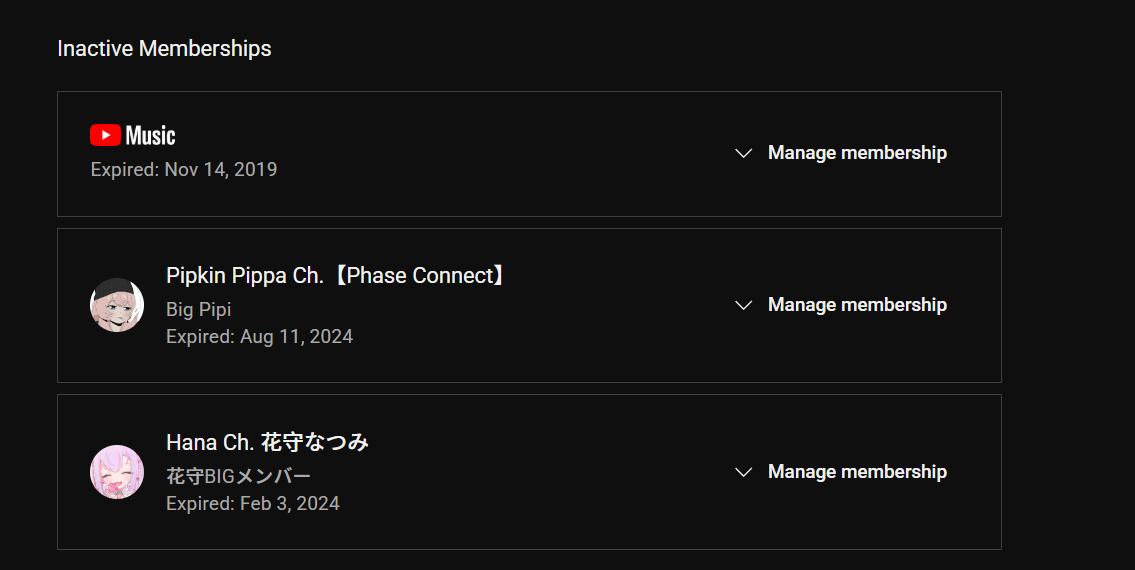Click the Inactive Memberships heading
This screenshot has width=1135, height=570.
[x=164, y=49]
